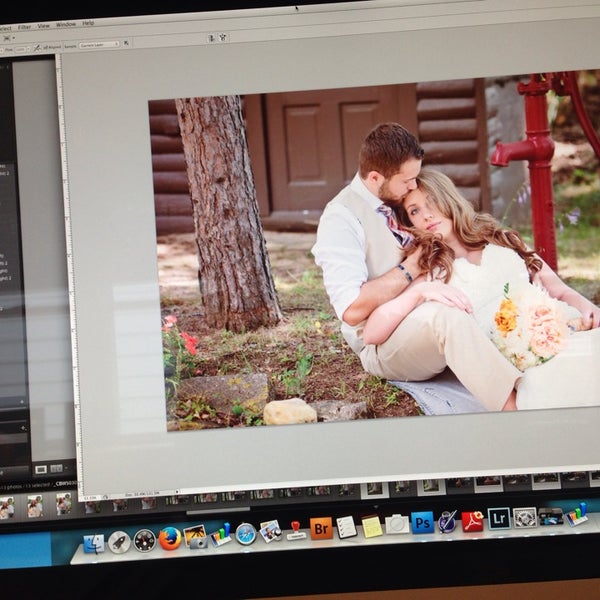The image size is (600, 600).
Task: Open the tool preset picker dropdown
Action: 9,38
